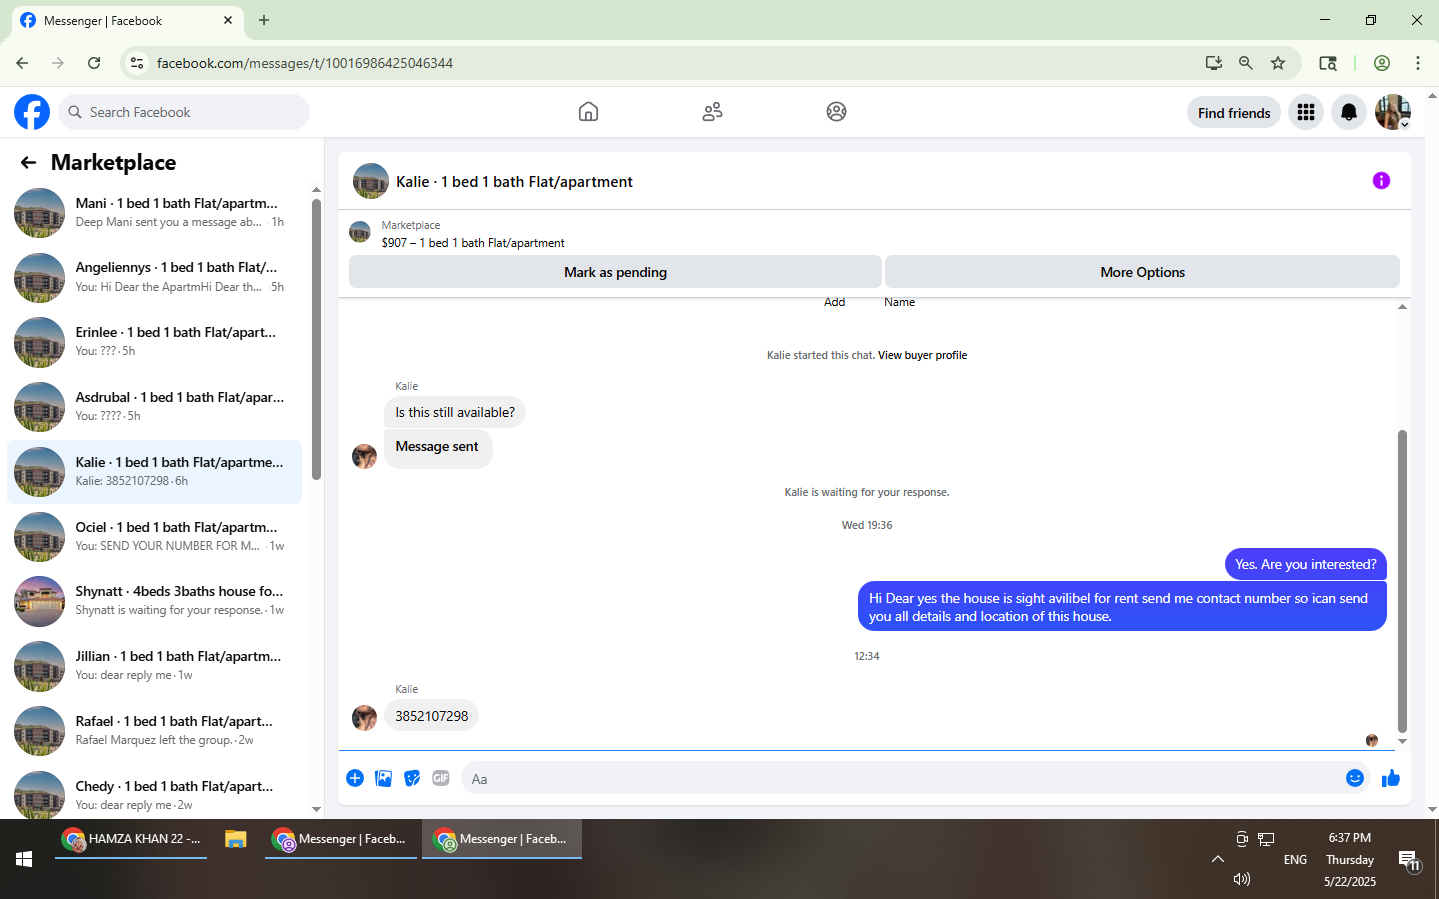The width and height of the screenshot is (1439, 899).
Task: Open conversation information purple icon
Action: pos(1381,181)
